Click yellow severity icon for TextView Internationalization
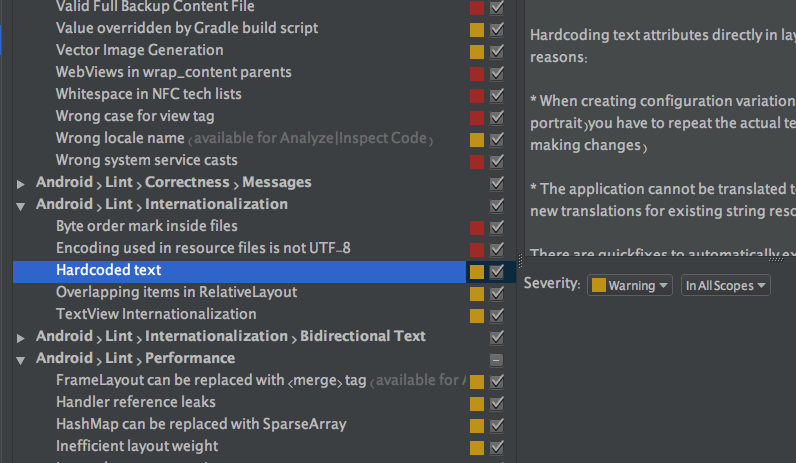Screen dimensions: 796x463 [477, 315]
